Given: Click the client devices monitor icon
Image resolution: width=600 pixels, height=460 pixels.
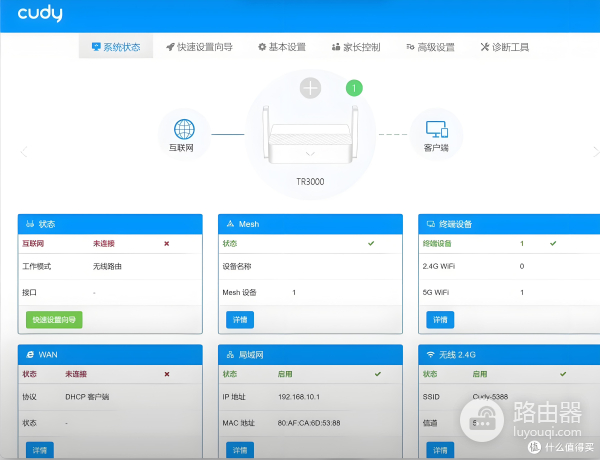Looking at the screenshot, I should [435, 130].
